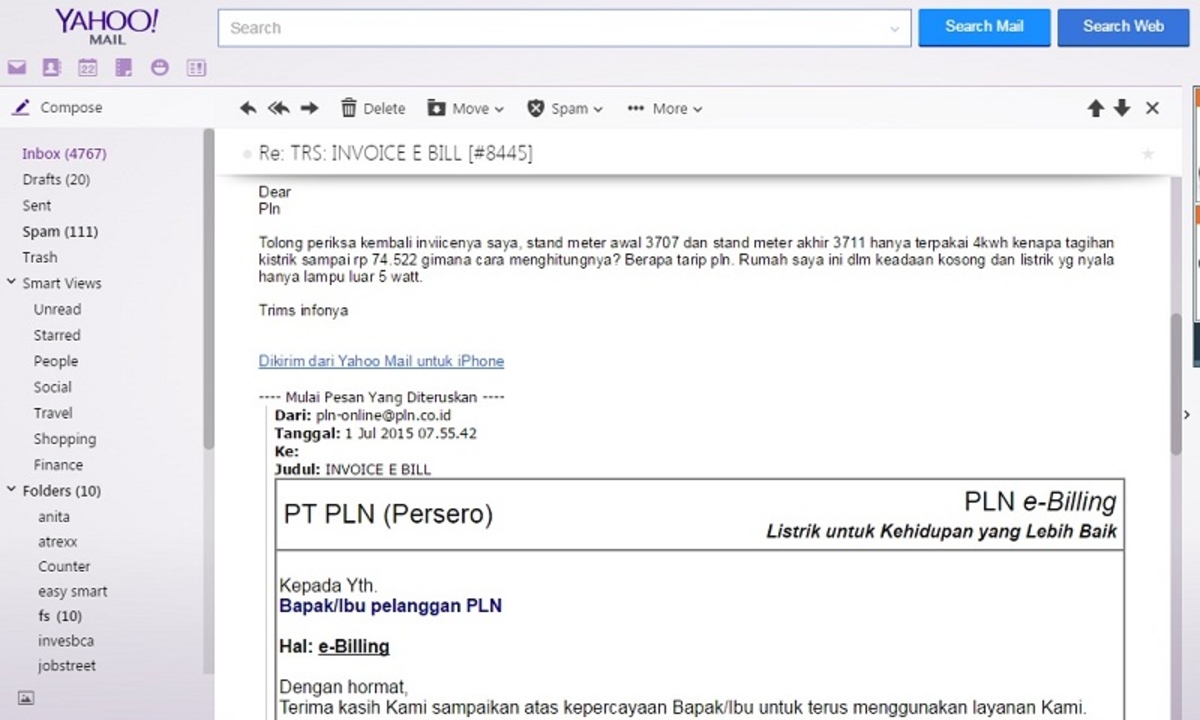The width and height of the screenshot is (1200, 720).
Task: Star the INVOICE E BILL message
Action: (x=1148, y=154)
